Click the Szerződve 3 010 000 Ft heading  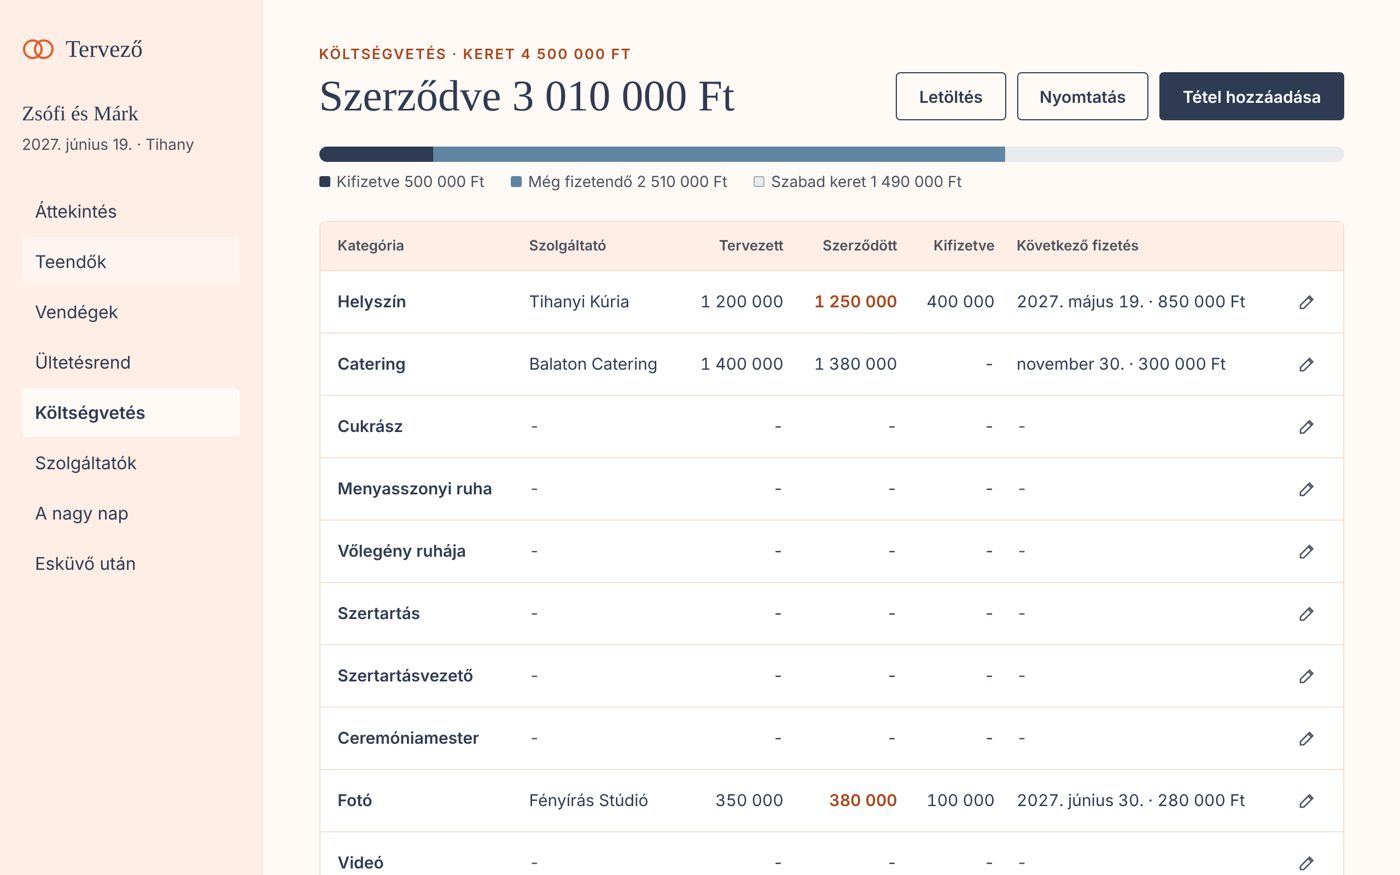(527, 97)
